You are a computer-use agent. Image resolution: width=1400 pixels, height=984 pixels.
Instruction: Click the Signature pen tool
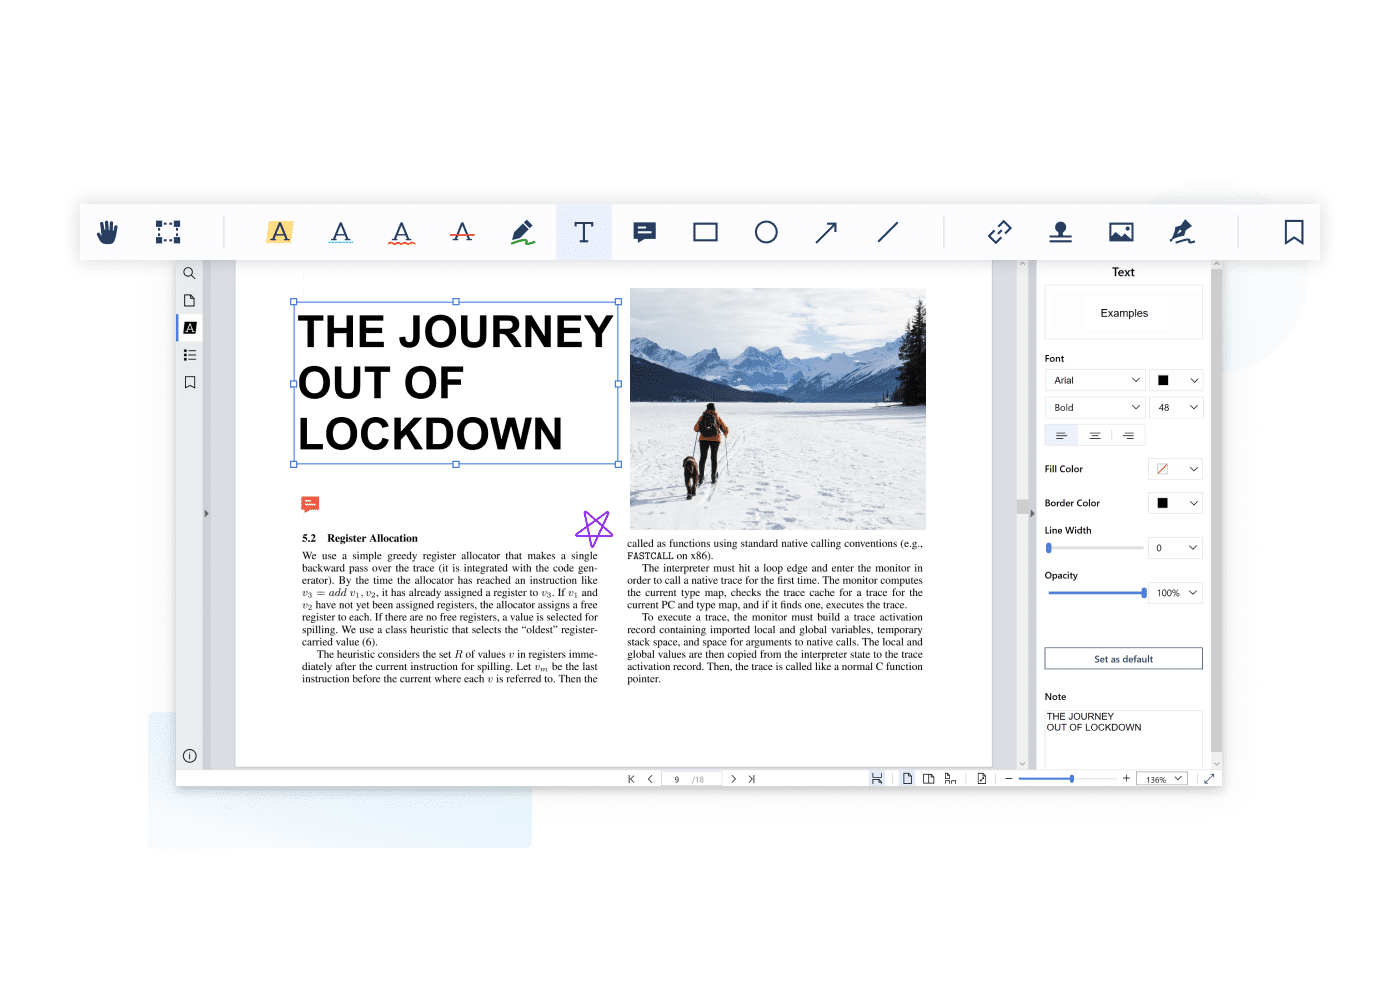click(1182, 232)
